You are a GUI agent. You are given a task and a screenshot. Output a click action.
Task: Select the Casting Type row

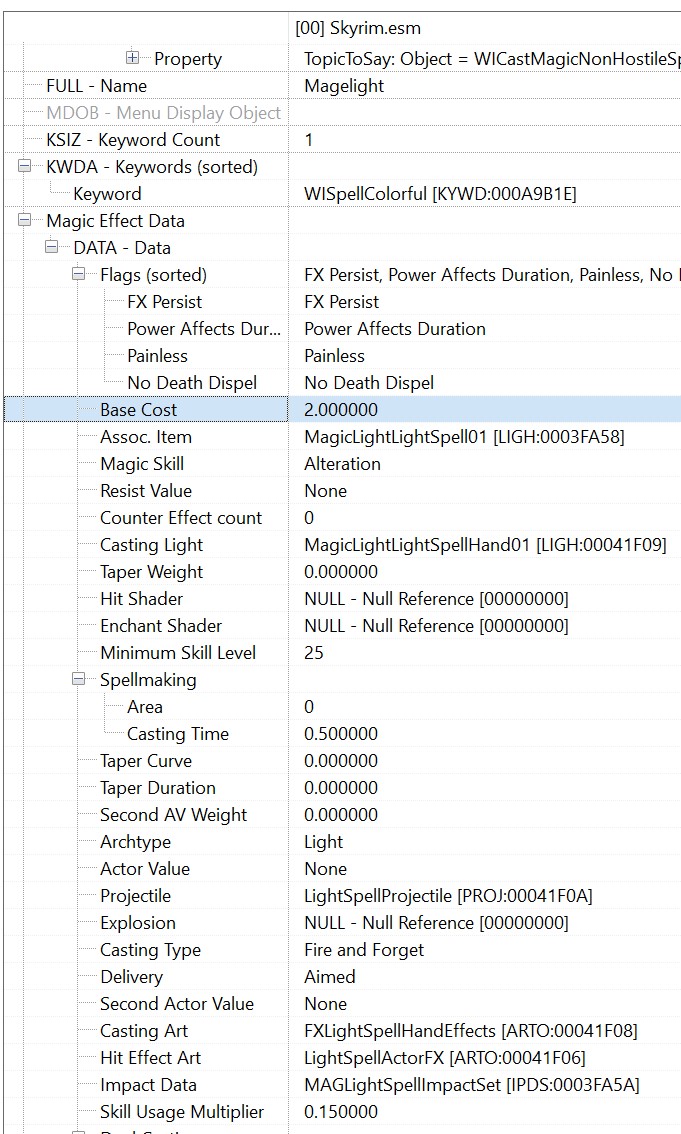click(x=342, y=950)
